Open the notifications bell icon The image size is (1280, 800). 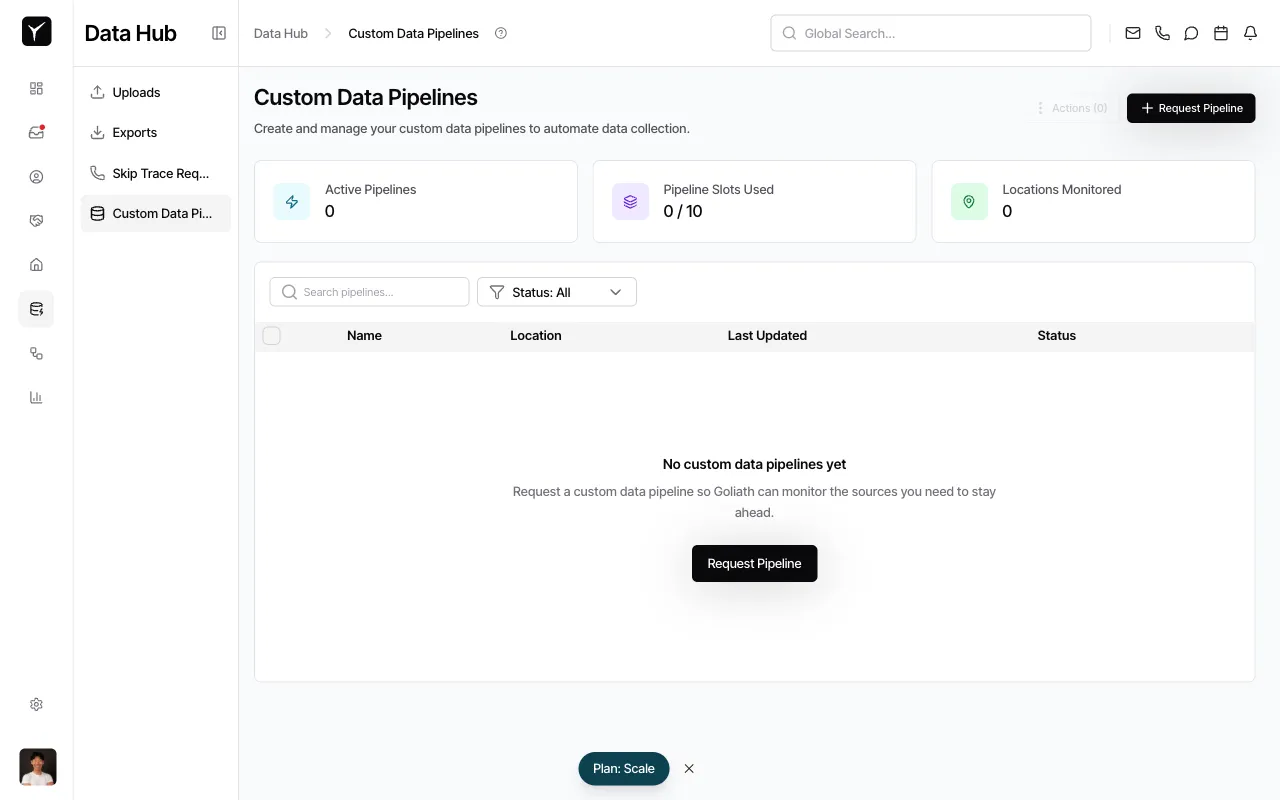tap(1250, 33)
